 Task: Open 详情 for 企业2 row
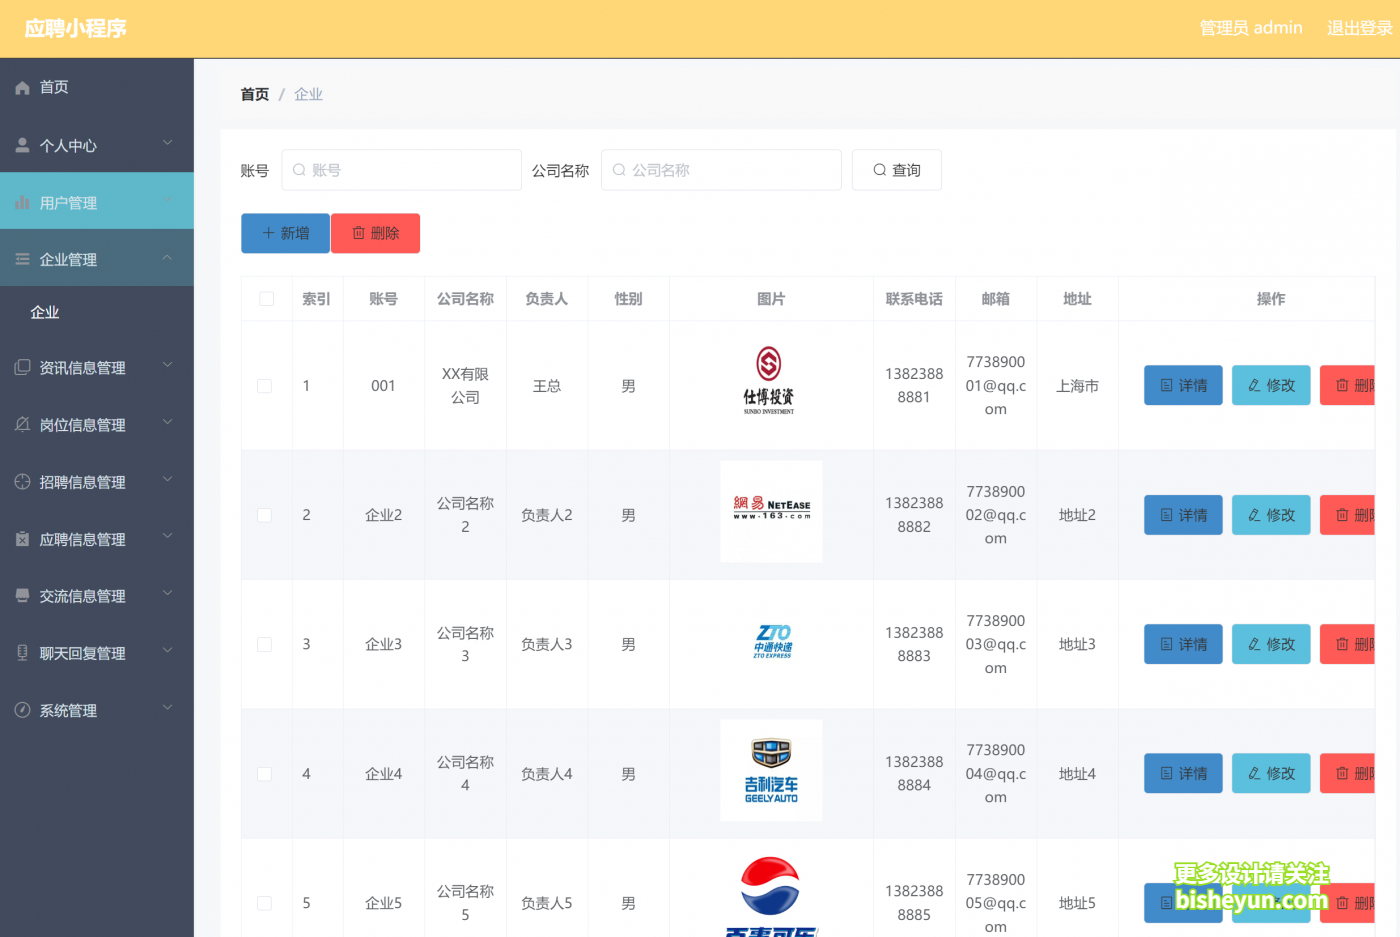point(1183,515)
